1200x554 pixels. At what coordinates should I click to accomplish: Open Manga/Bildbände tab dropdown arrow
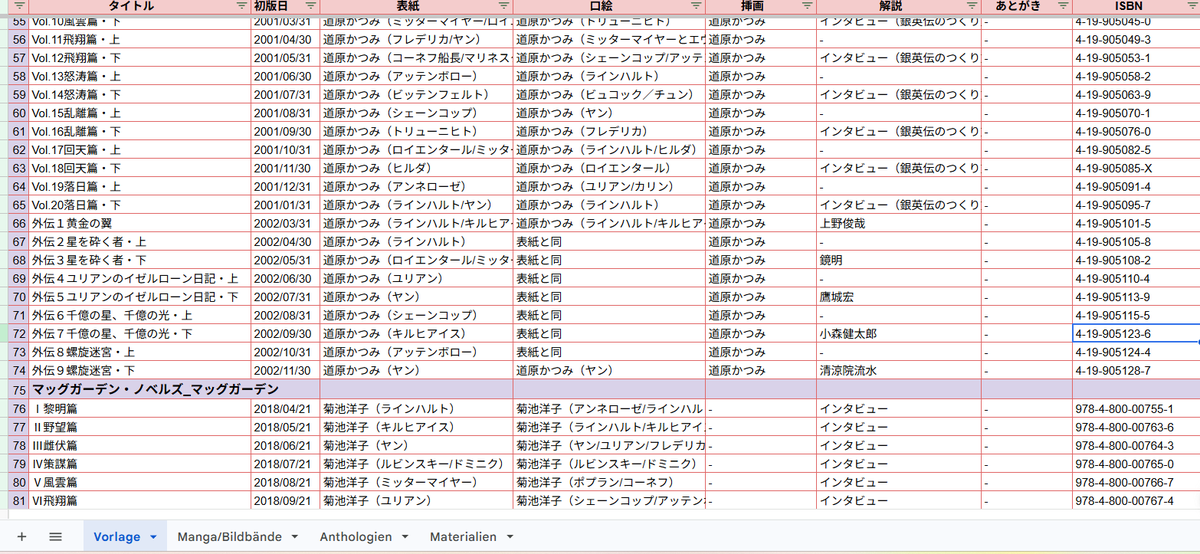[295, 538]
